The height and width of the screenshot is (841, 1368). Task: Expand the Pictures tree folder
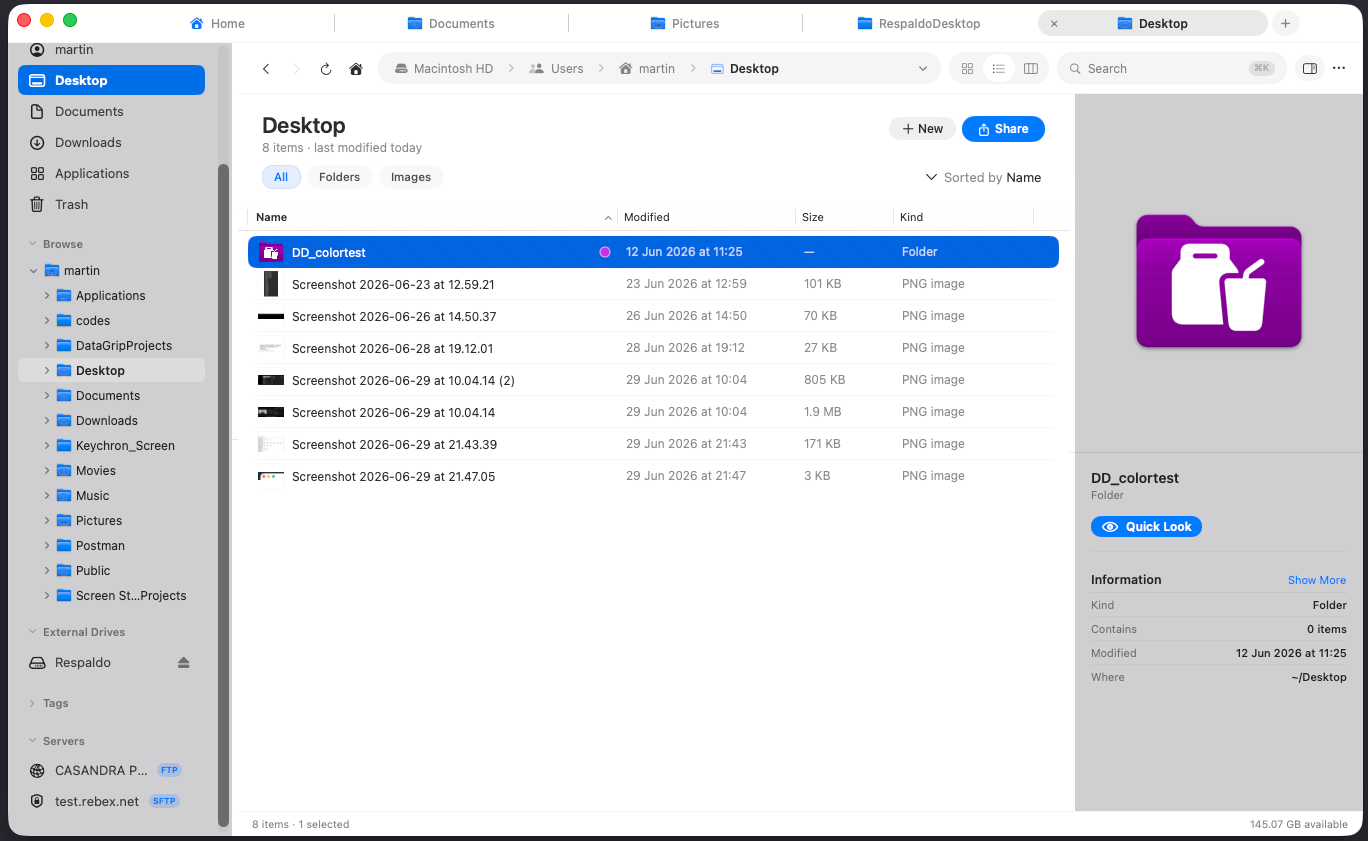coord(47,521)
